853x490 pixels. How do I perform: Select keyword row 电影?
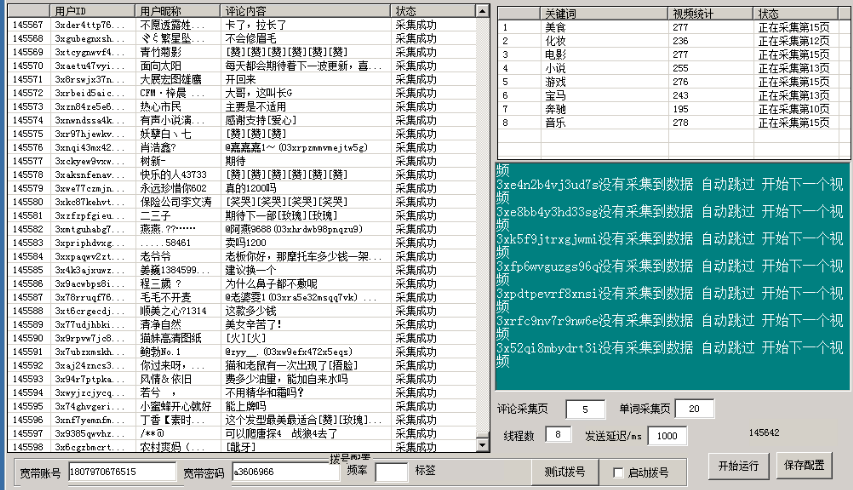pyautogui.click(x=669, y=54)
